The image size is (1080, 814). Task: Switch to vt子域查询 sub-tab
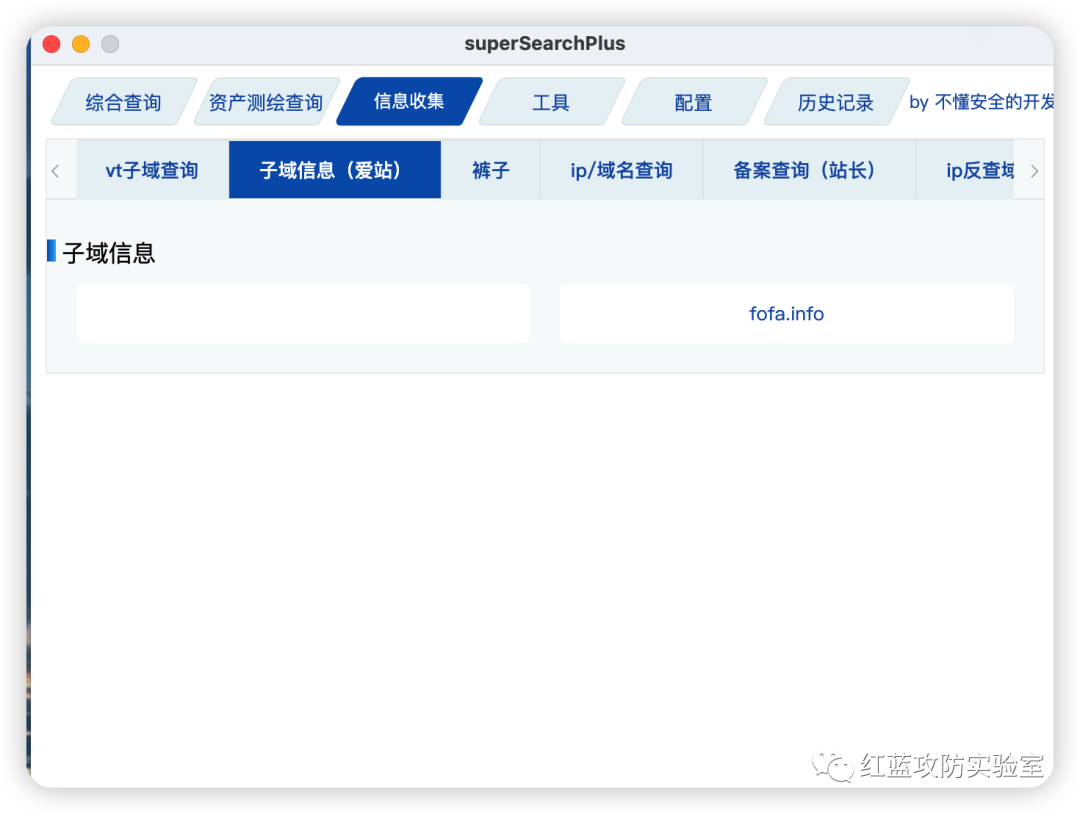[x=152, y=170]
